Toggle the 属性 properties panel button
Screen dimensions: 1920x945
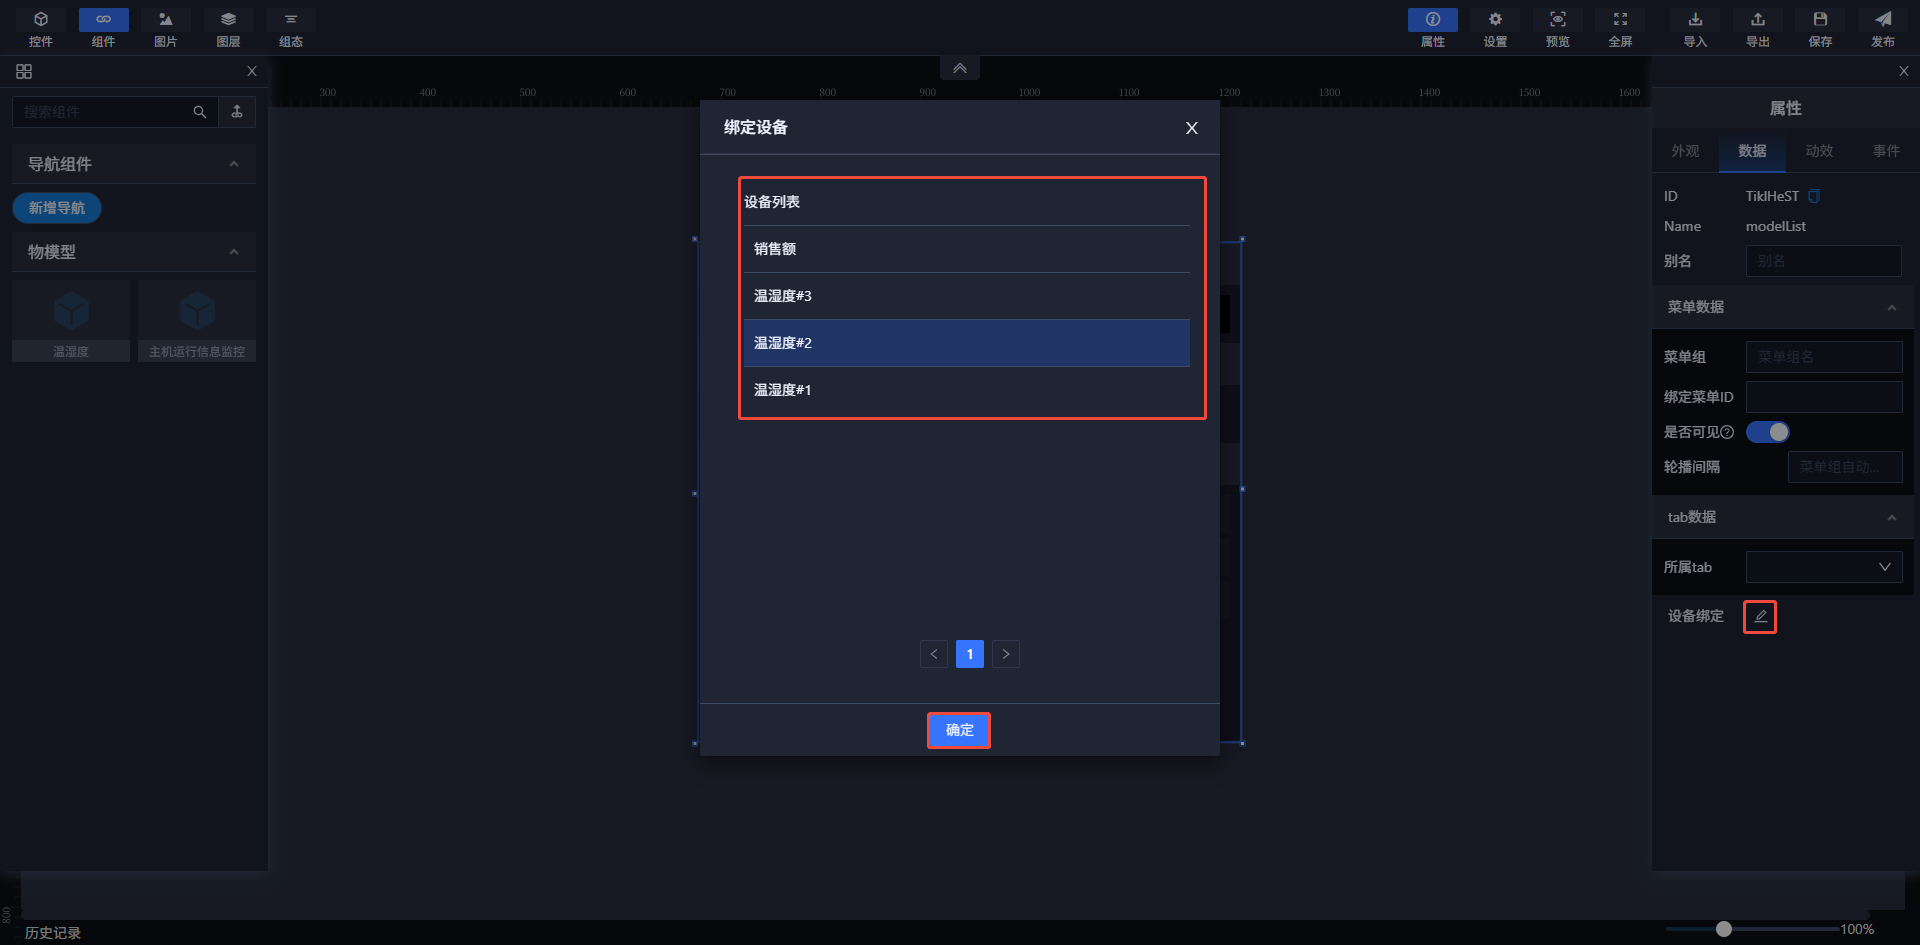1433,28
